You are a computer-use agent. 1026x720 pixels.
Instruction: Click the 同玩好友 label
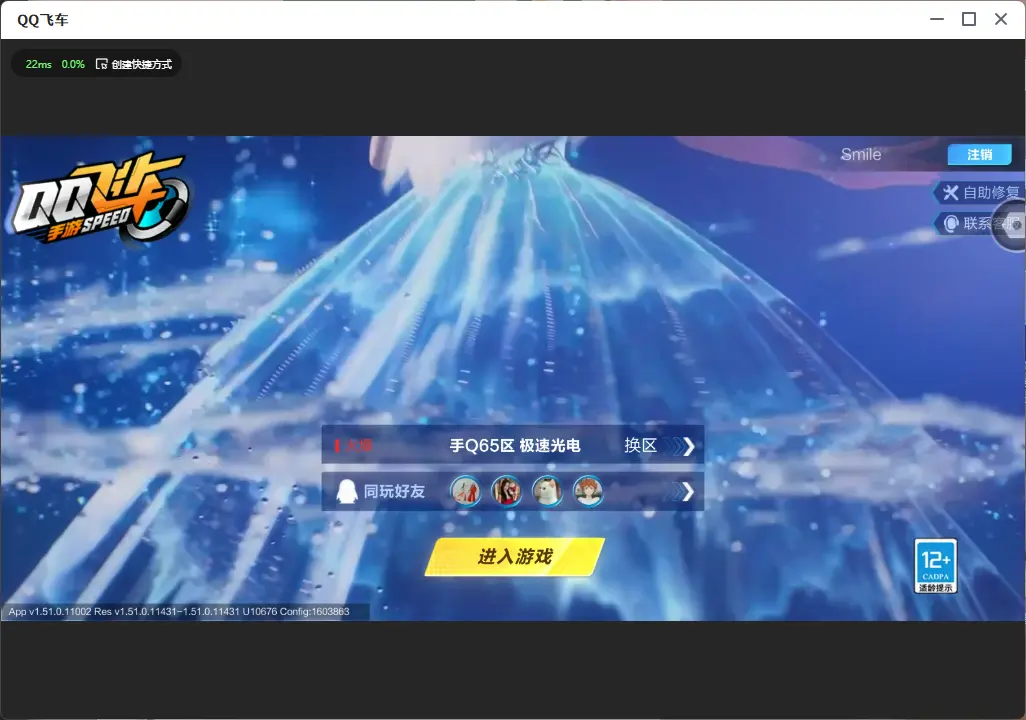(x=394, y=492)
